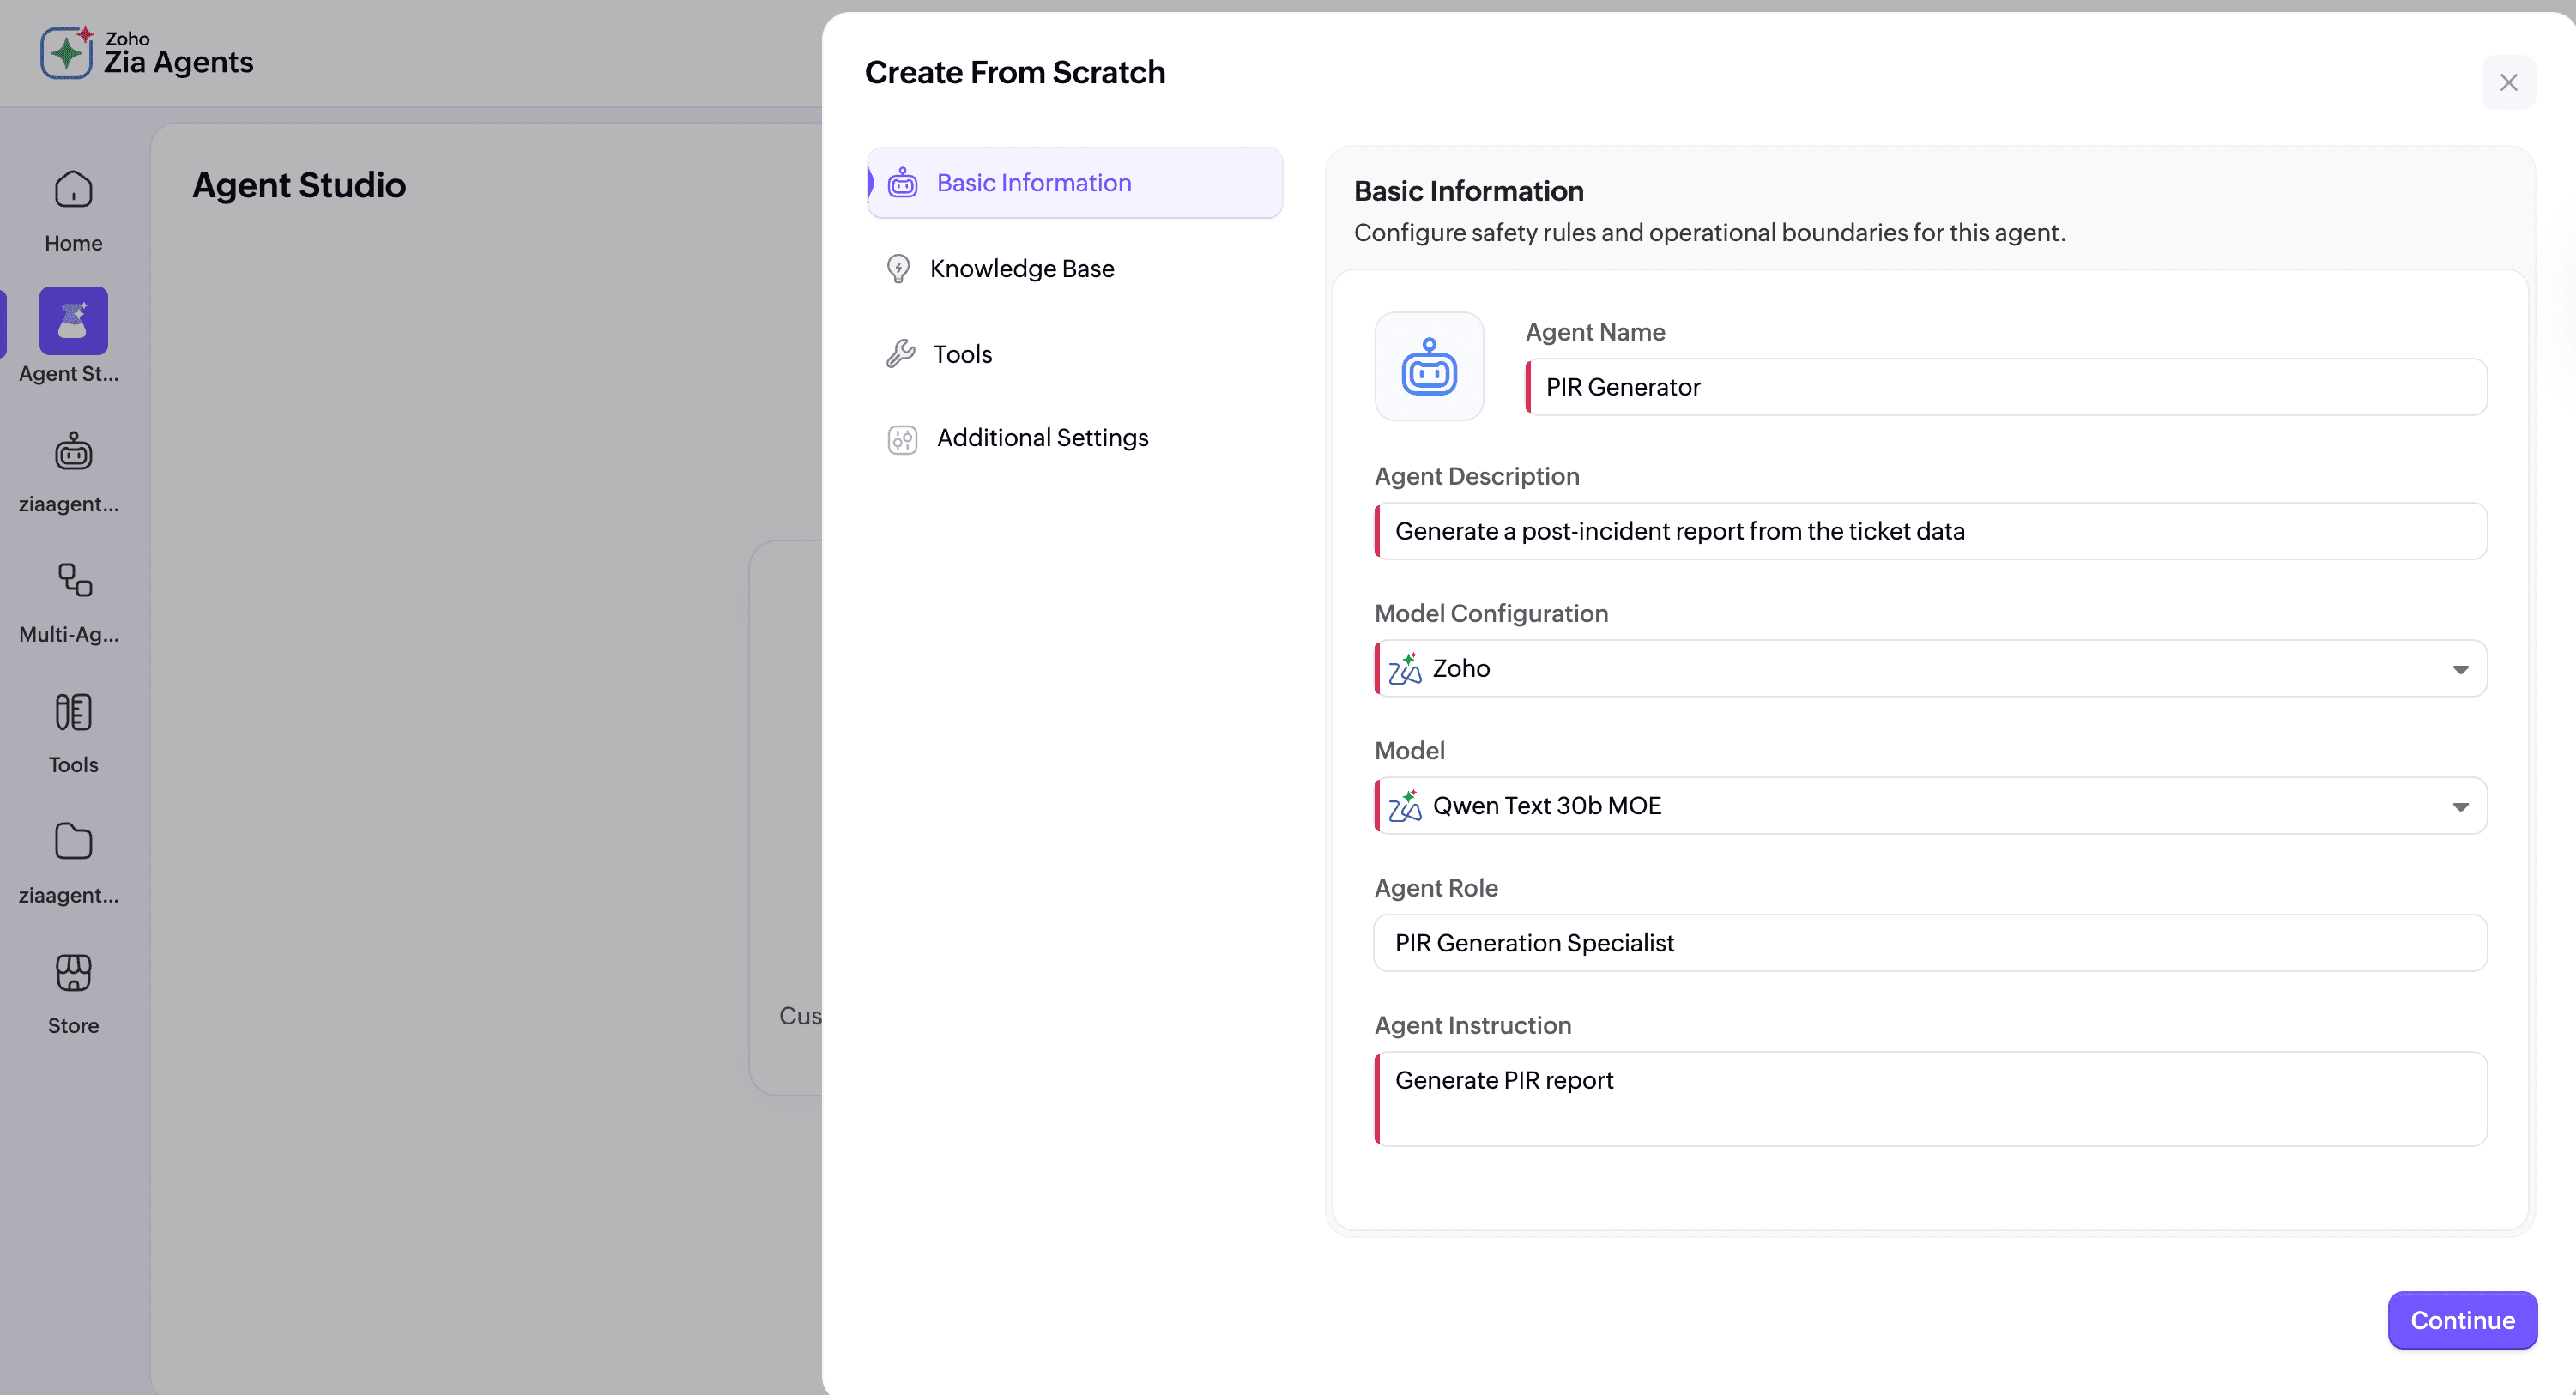Go to the Tools step
Image resolution: width=2576 pixels, height=1395 pixels.
(962, 354)
